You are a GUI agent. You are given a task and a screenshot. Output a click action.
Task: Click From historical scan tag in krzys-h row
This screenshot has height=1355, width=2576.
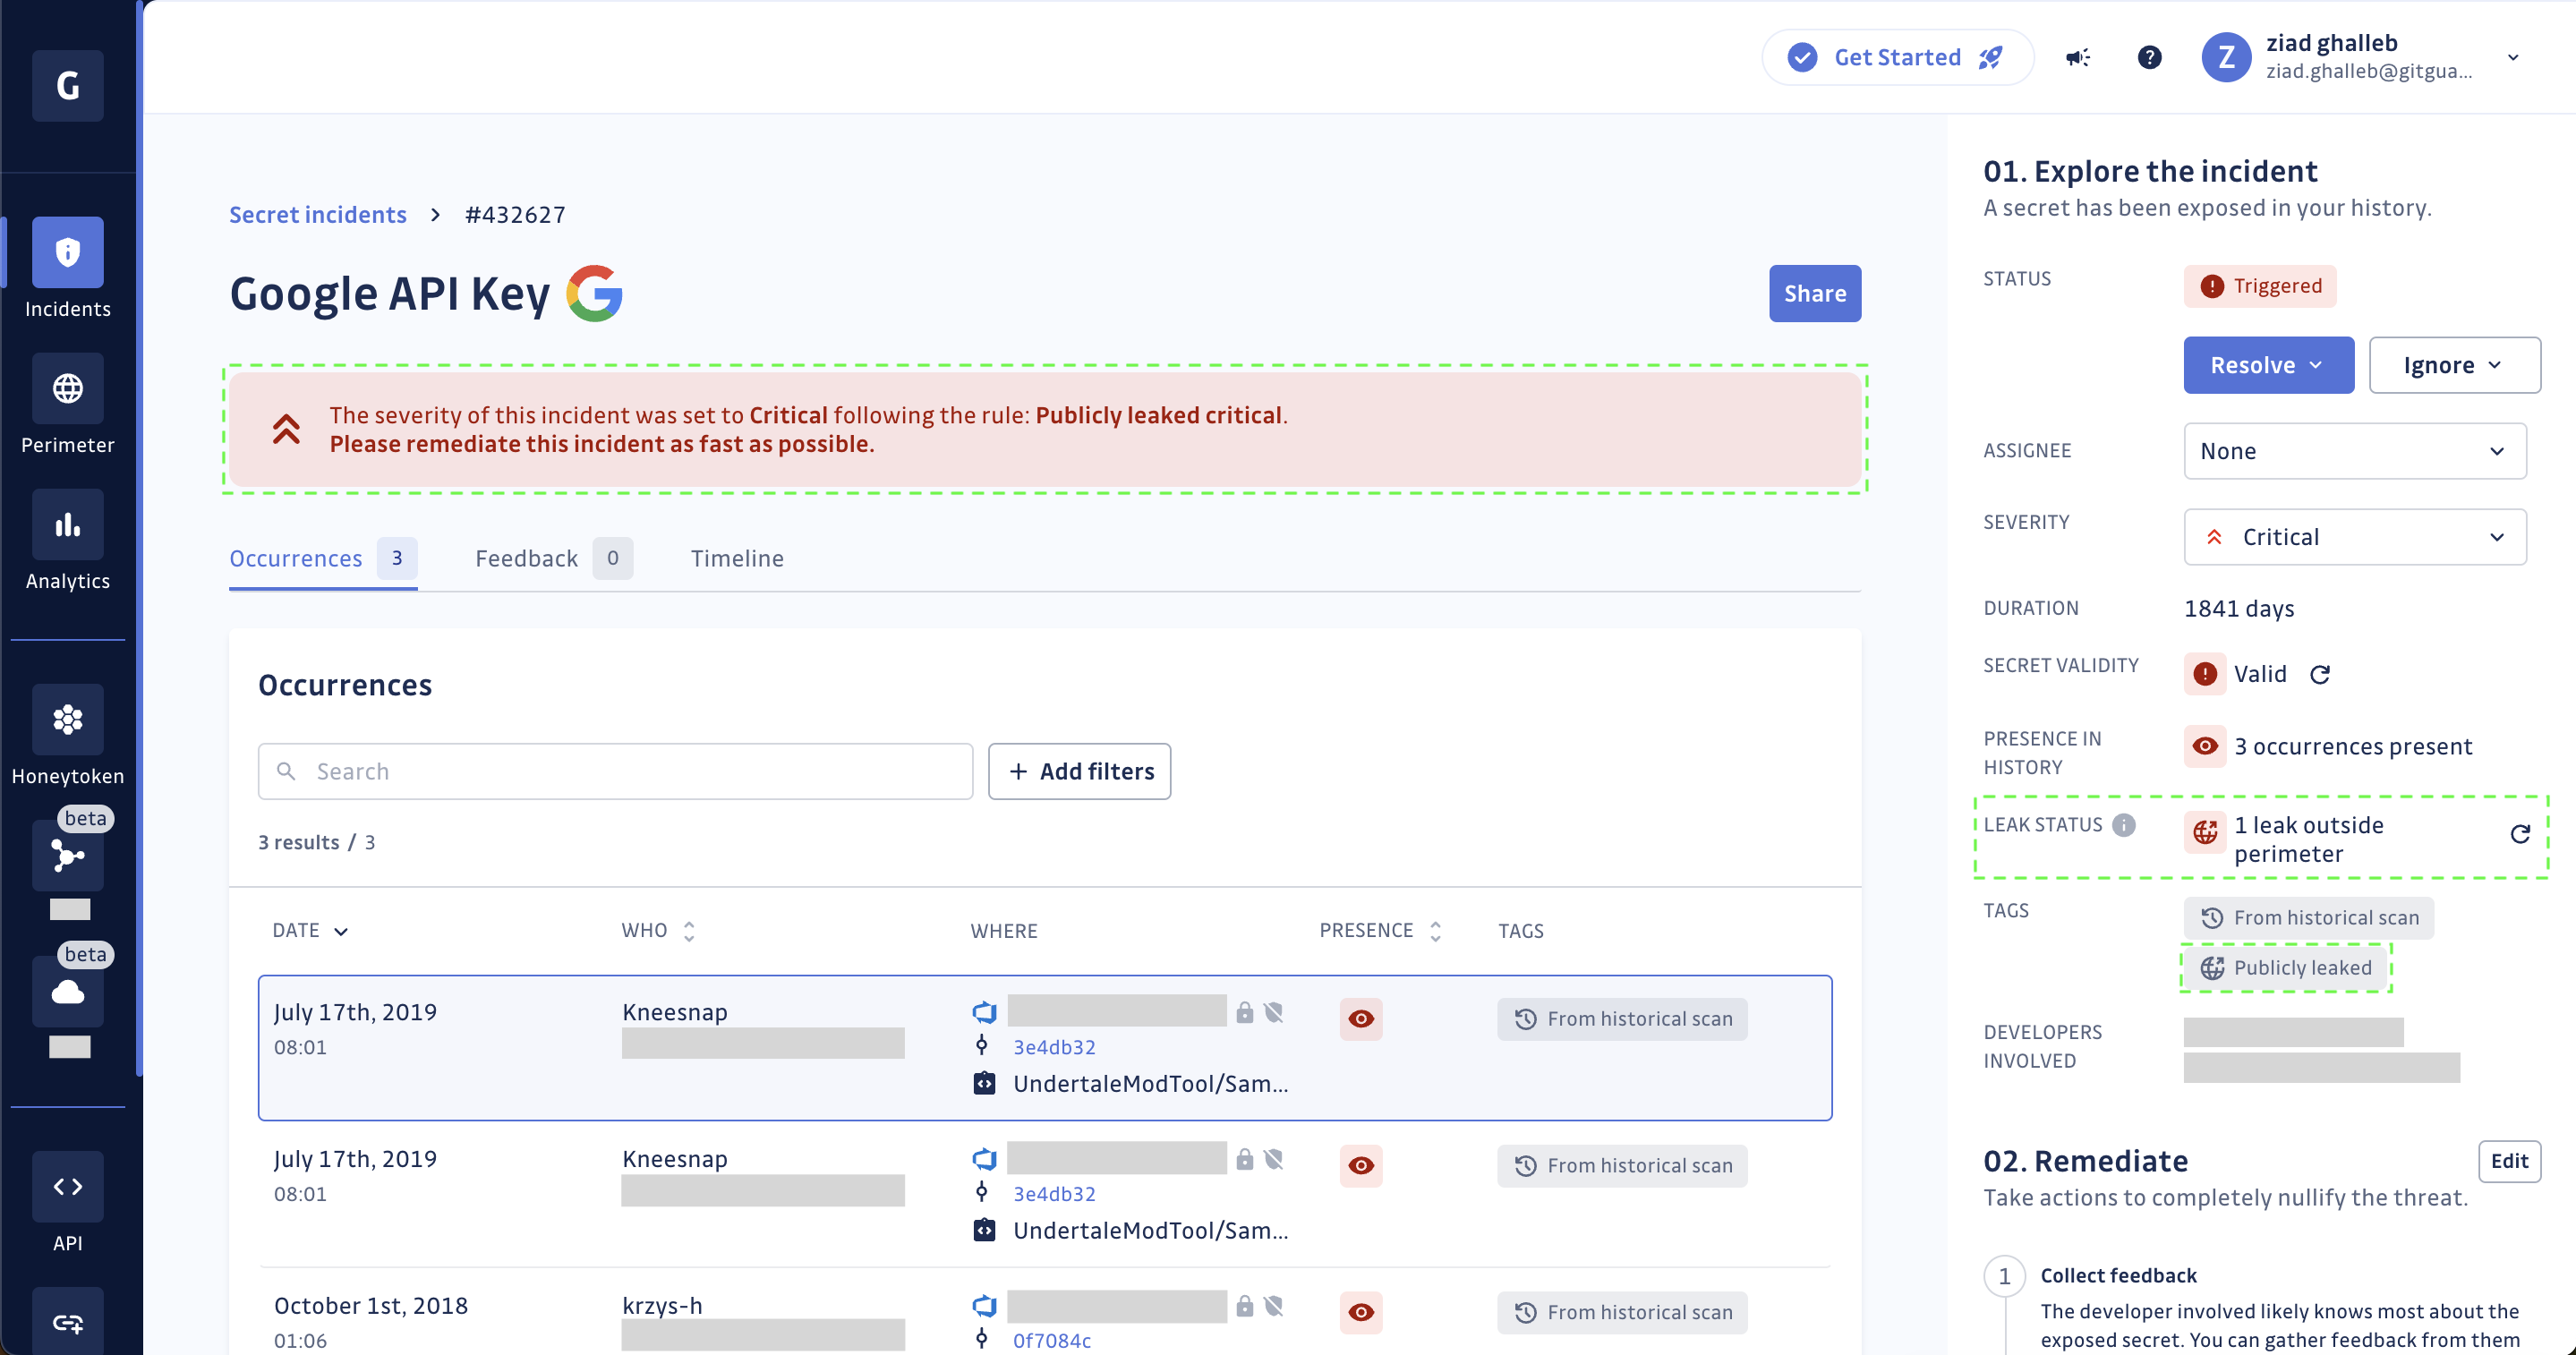coord(1622,1312)
